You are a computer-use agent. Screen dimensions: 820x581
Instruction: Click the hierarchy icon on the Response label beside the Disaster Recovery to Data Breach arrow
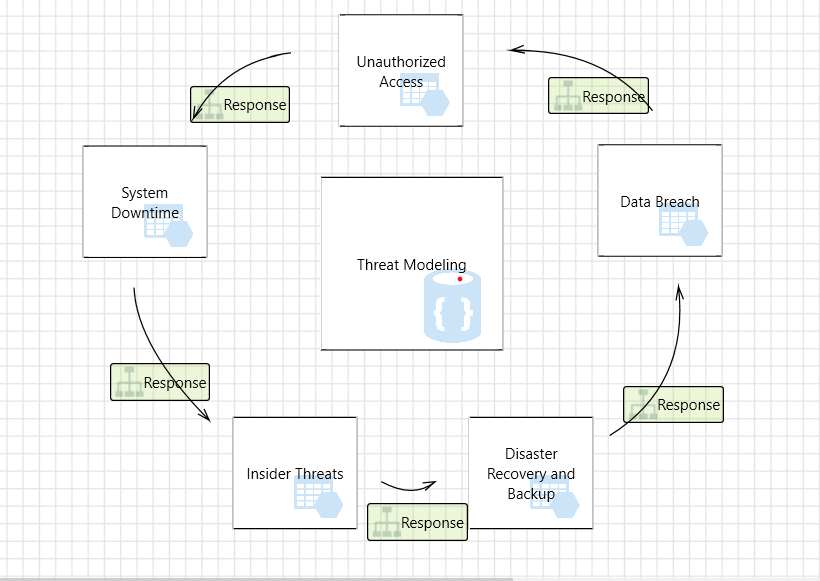(643, 404)
